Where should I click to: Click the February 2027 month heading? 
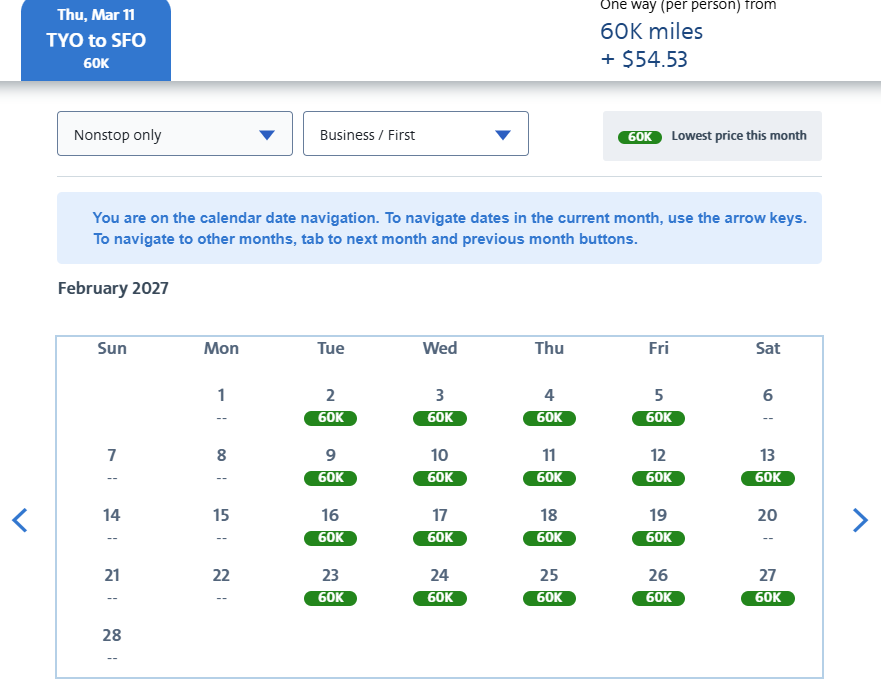(113, 288)
